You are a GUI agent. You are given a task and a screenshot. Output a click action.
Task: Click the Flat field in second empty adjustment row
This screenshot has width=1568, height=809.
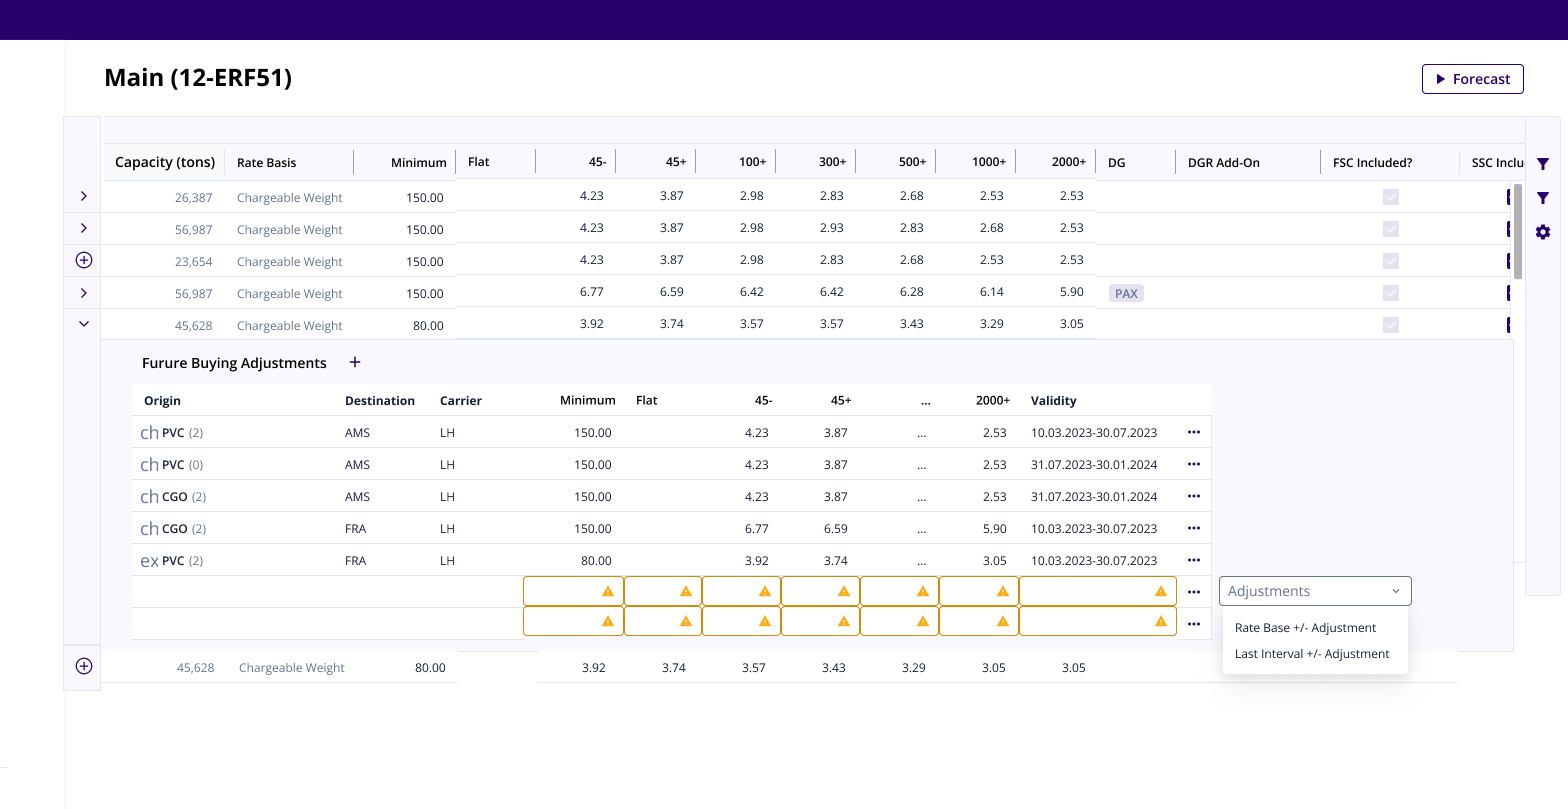pyautogui.click(x=663, y=621)
